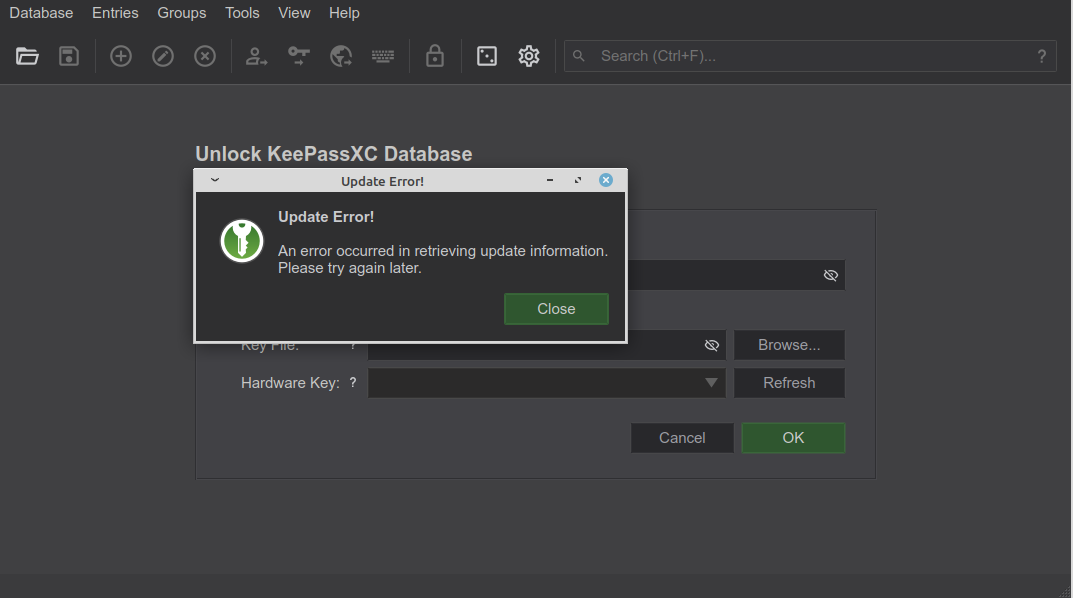Open the Password Generator dice icon
1073x598 pixels.
[x=487, y=56]
